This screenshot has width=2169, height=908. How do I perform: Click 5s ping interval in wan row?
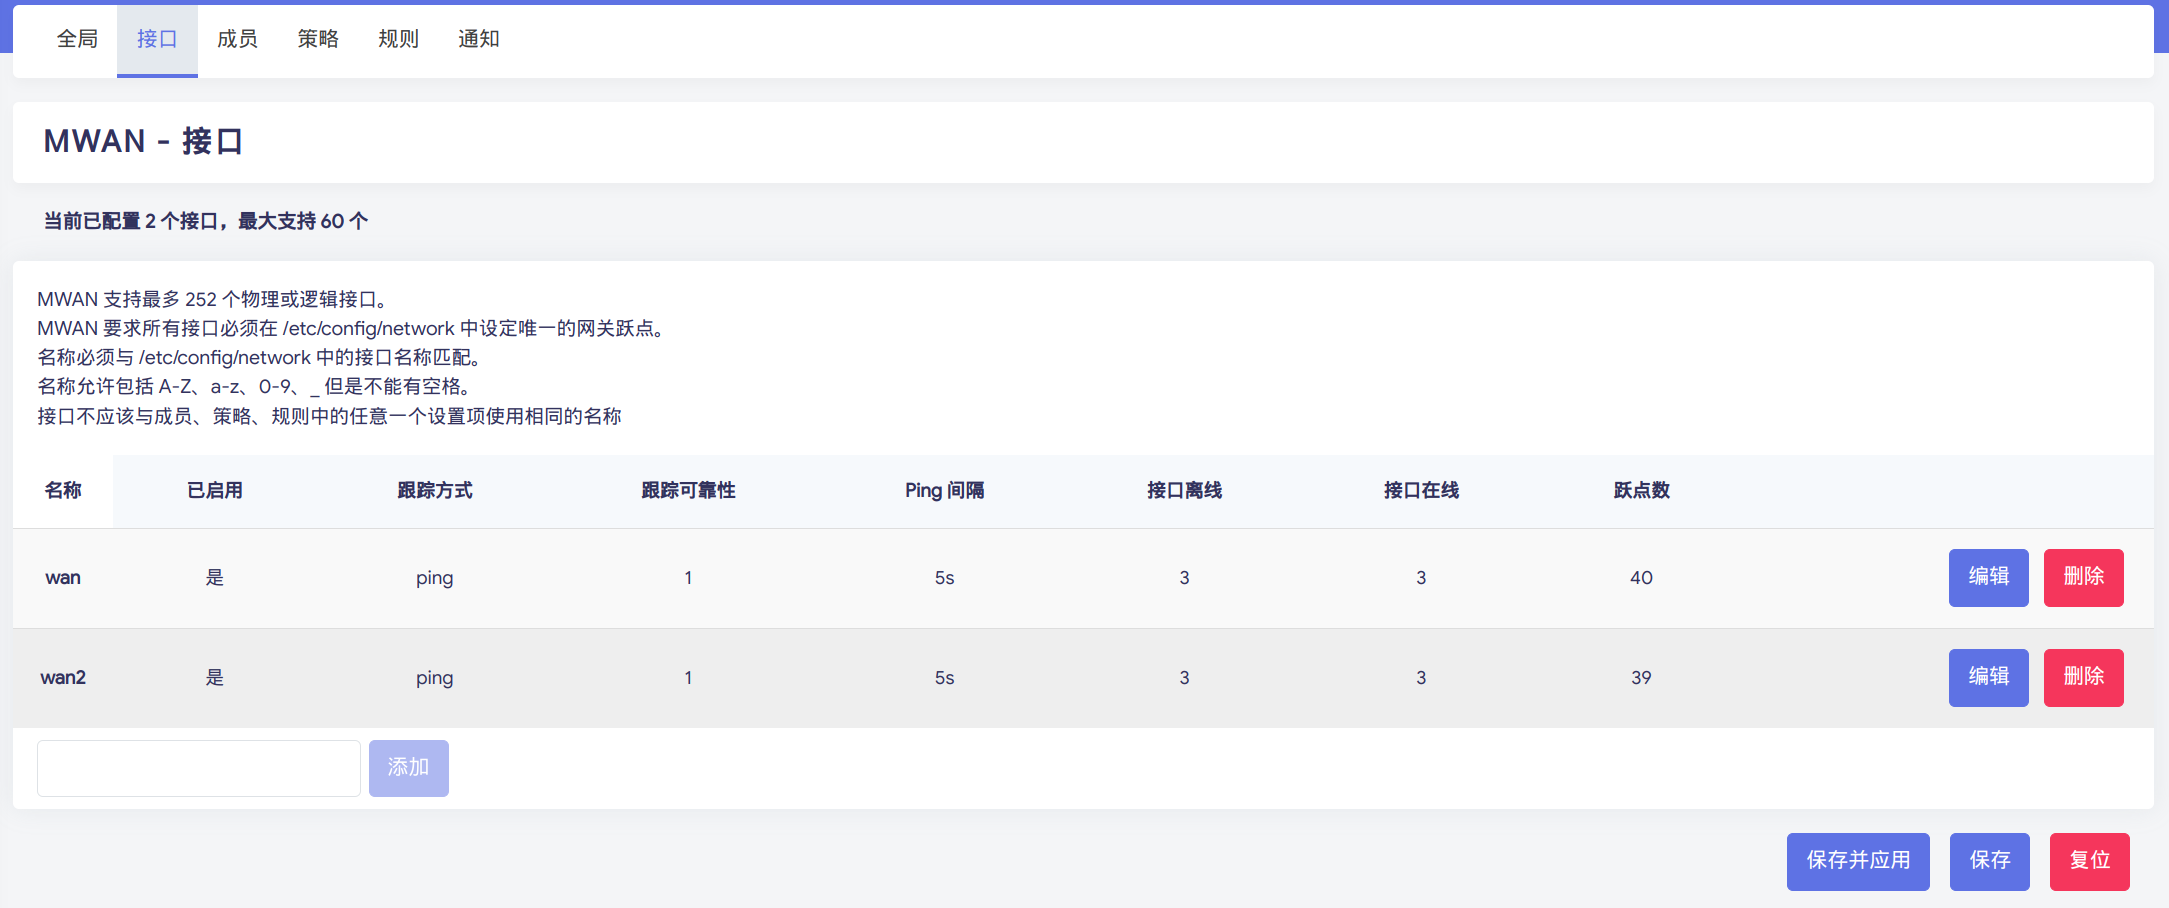(x=944, y=578)
